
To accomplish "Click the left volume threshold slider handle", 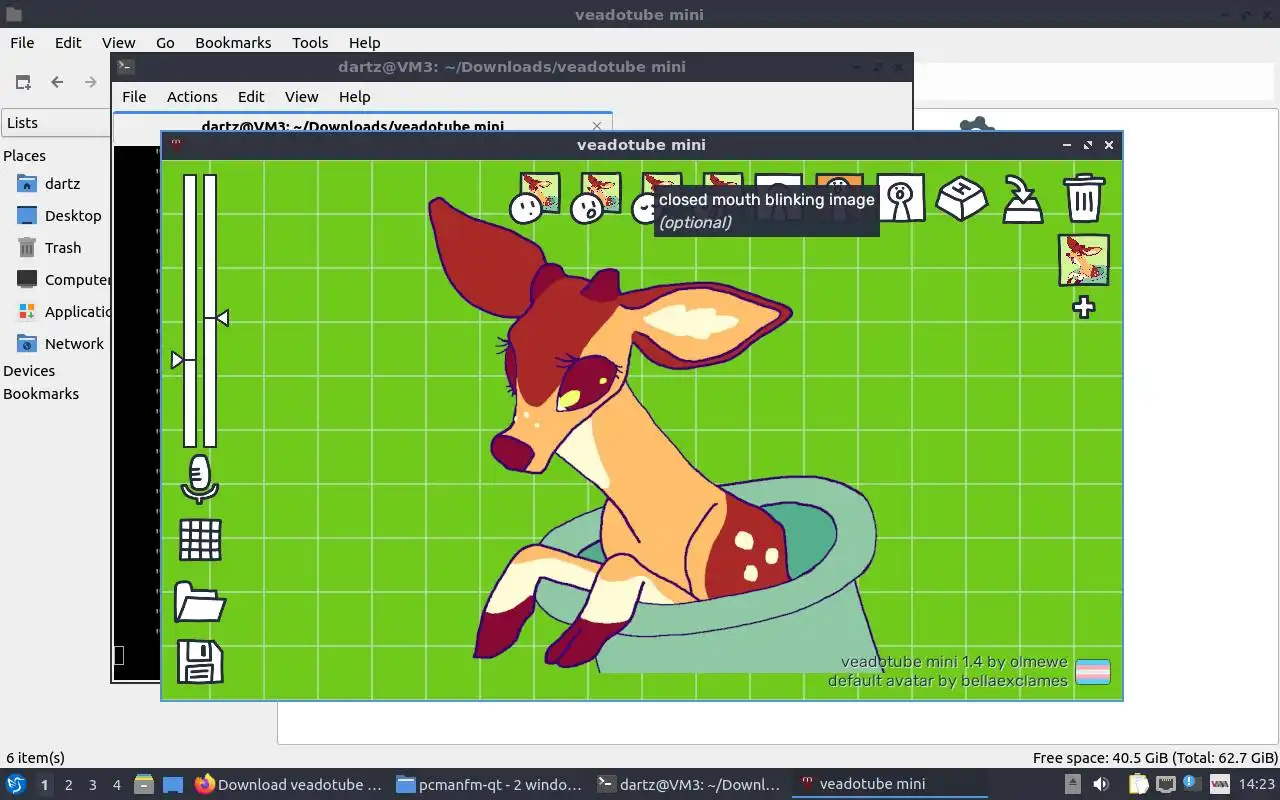I will 177,360.
